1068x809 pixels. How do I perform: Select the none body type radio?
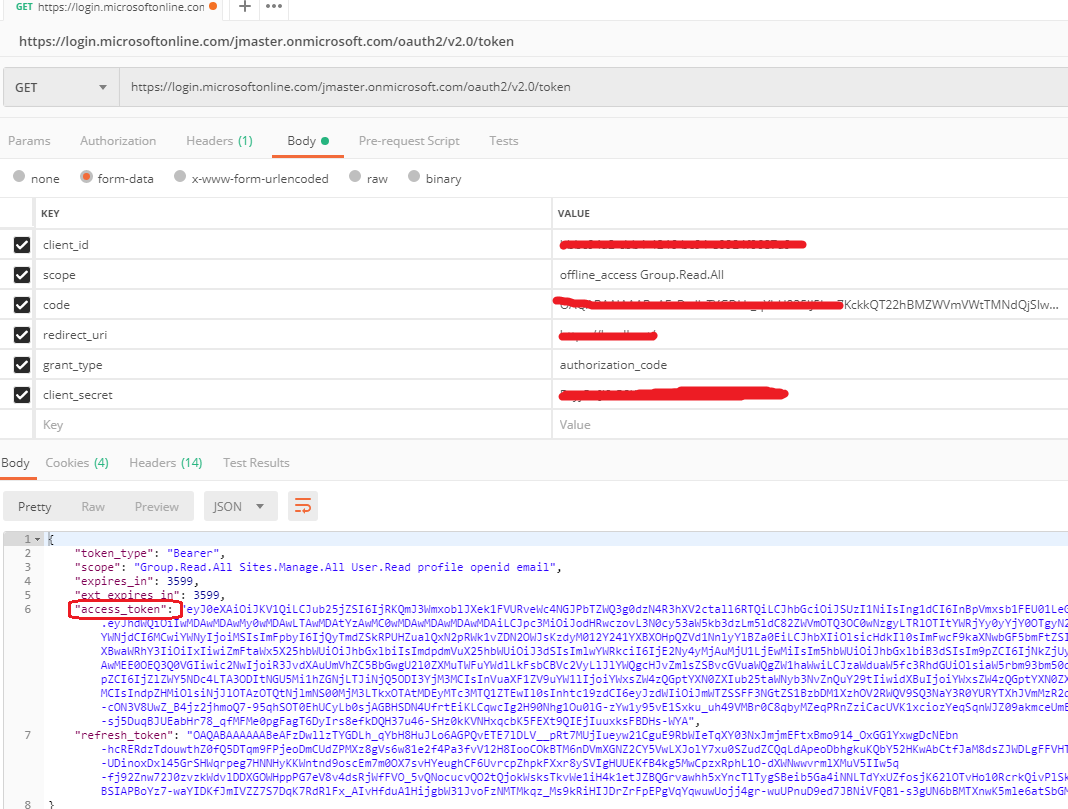(19, 176)
